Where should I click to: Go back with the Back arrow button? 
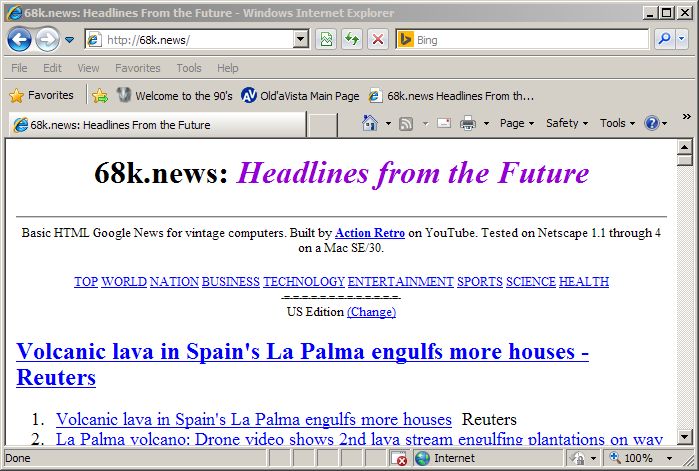tap(19, 39)
